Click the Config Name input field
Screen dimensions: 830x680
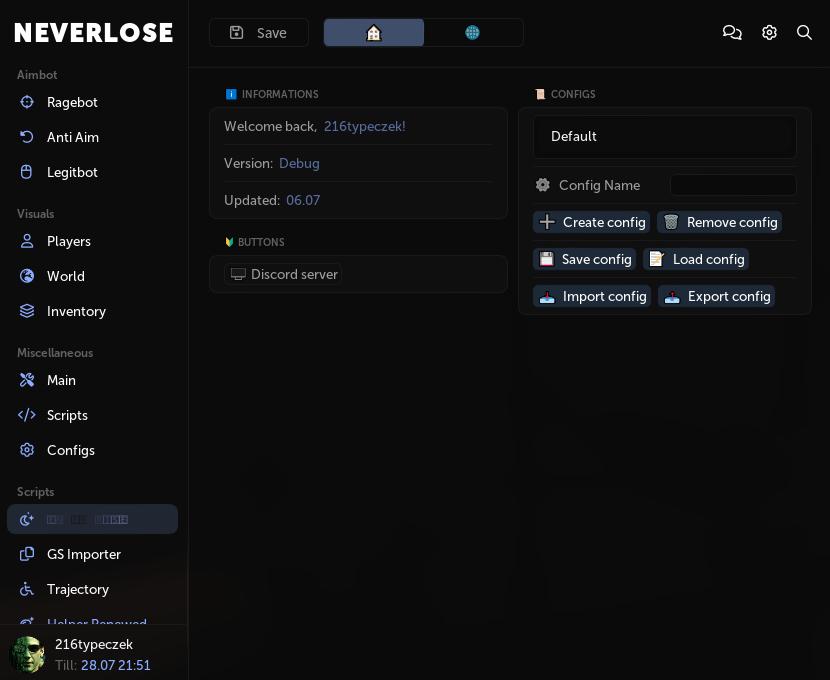tap(733, 185)
